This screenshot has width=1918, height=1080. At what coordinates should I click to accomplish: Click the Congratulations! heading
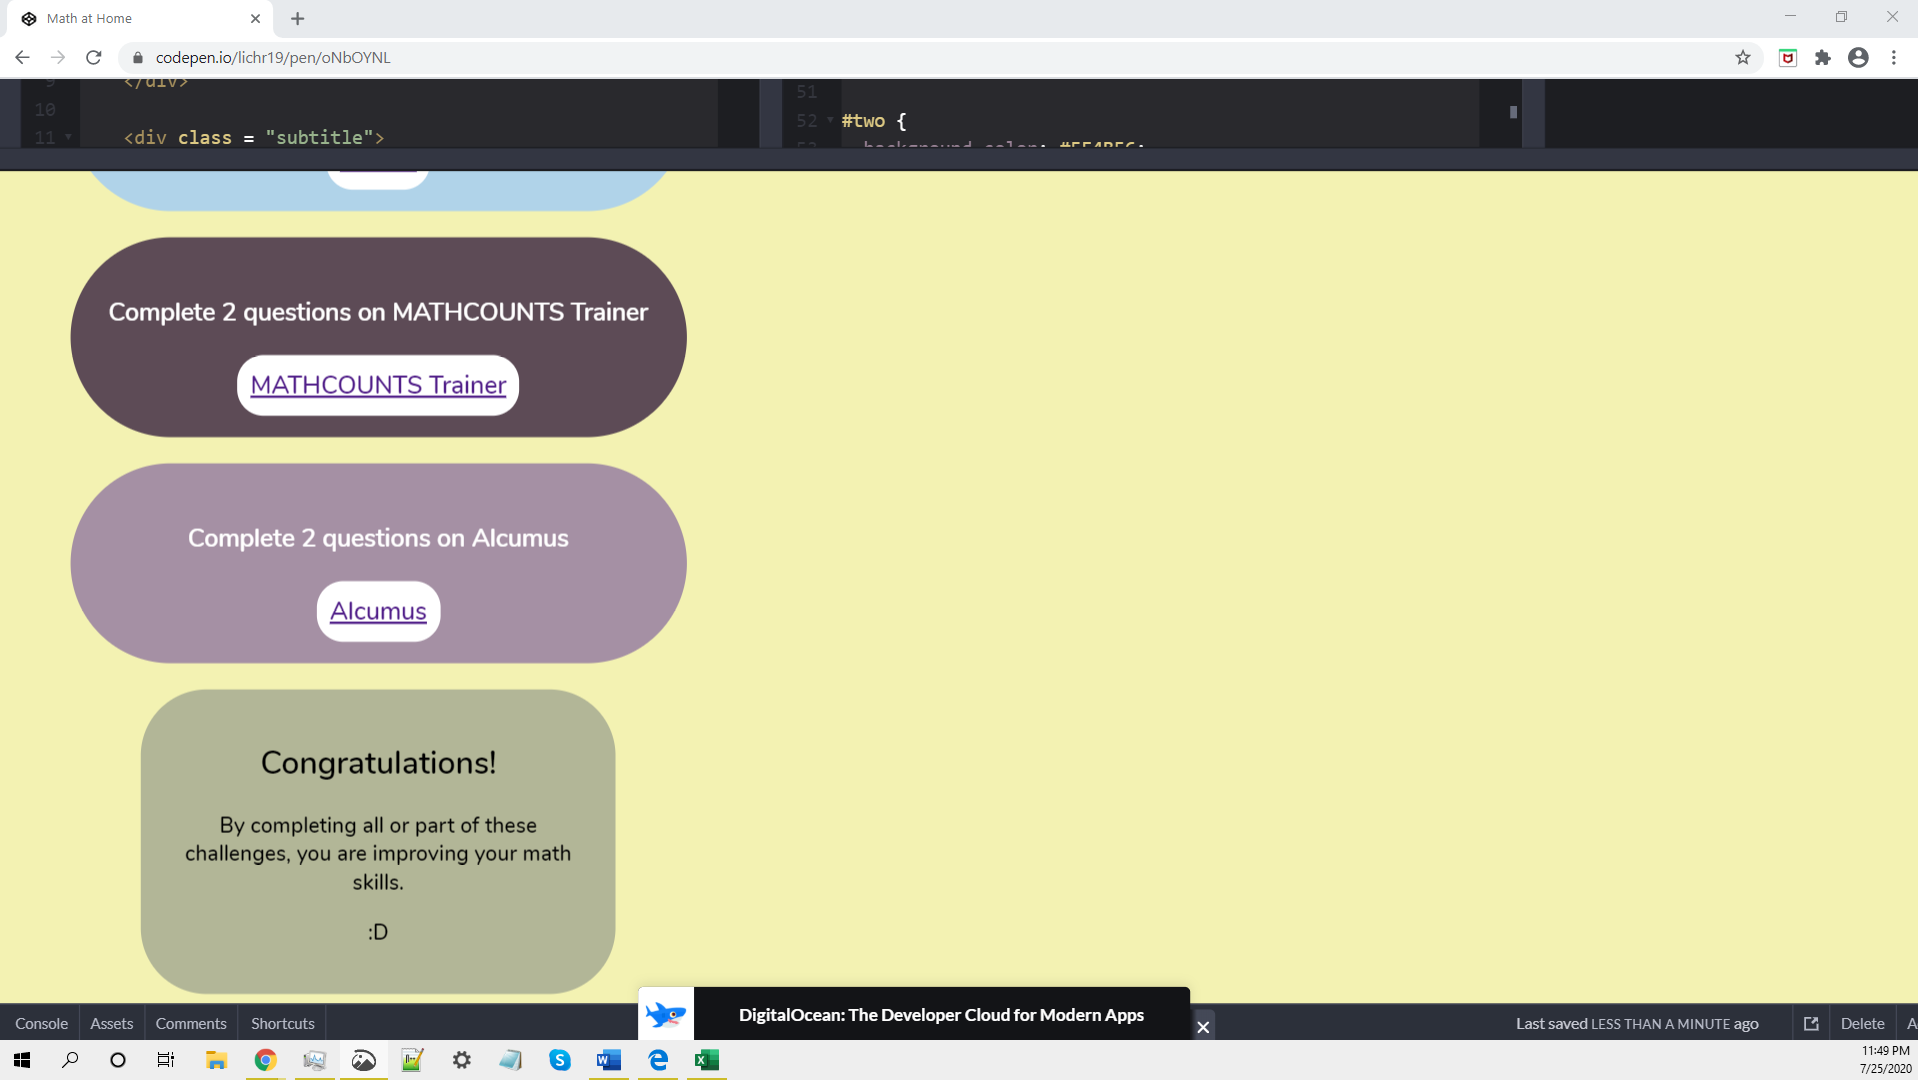pyautogui.click(x=378, y=763)
